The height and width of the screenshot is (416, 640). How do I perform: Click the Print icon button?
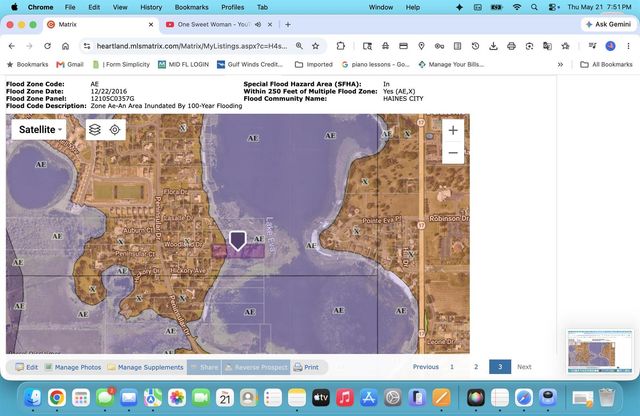pos(306,367)
